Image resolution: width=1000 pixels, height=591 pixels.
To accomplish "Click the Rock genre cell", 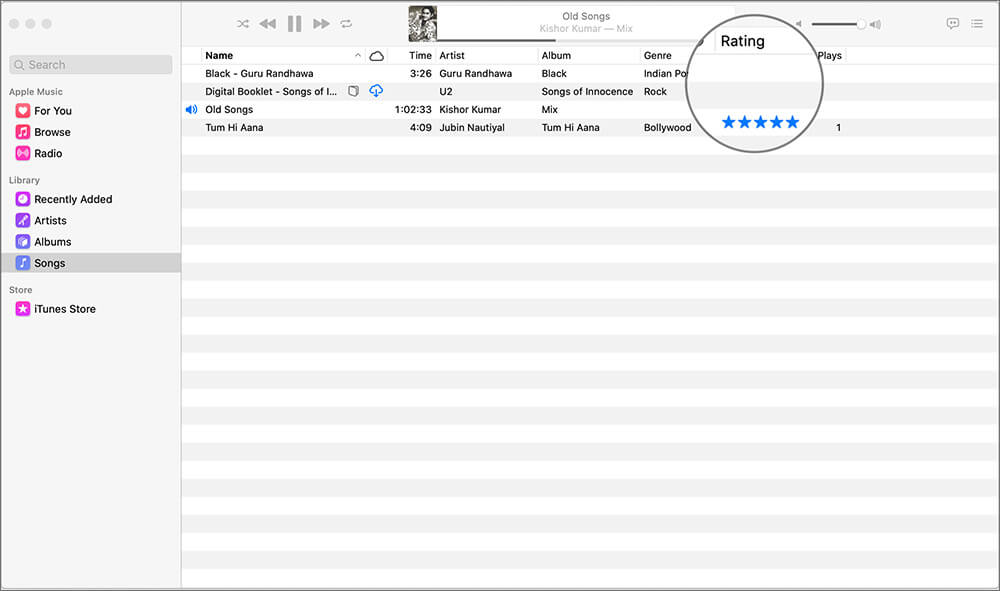I will (x=655, y=91).
